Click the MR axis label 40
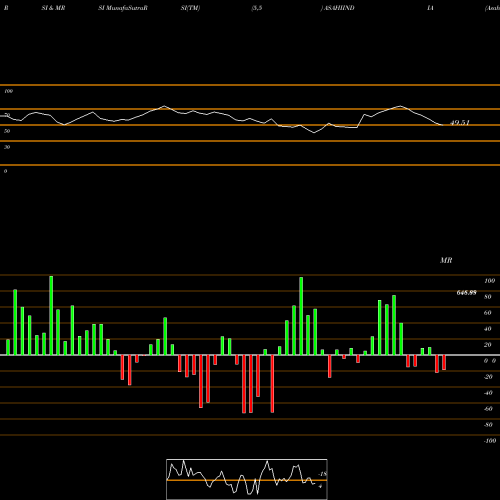The width and height of the screenshot is (500, 500). pyautogui.click(x=488, y=329)
